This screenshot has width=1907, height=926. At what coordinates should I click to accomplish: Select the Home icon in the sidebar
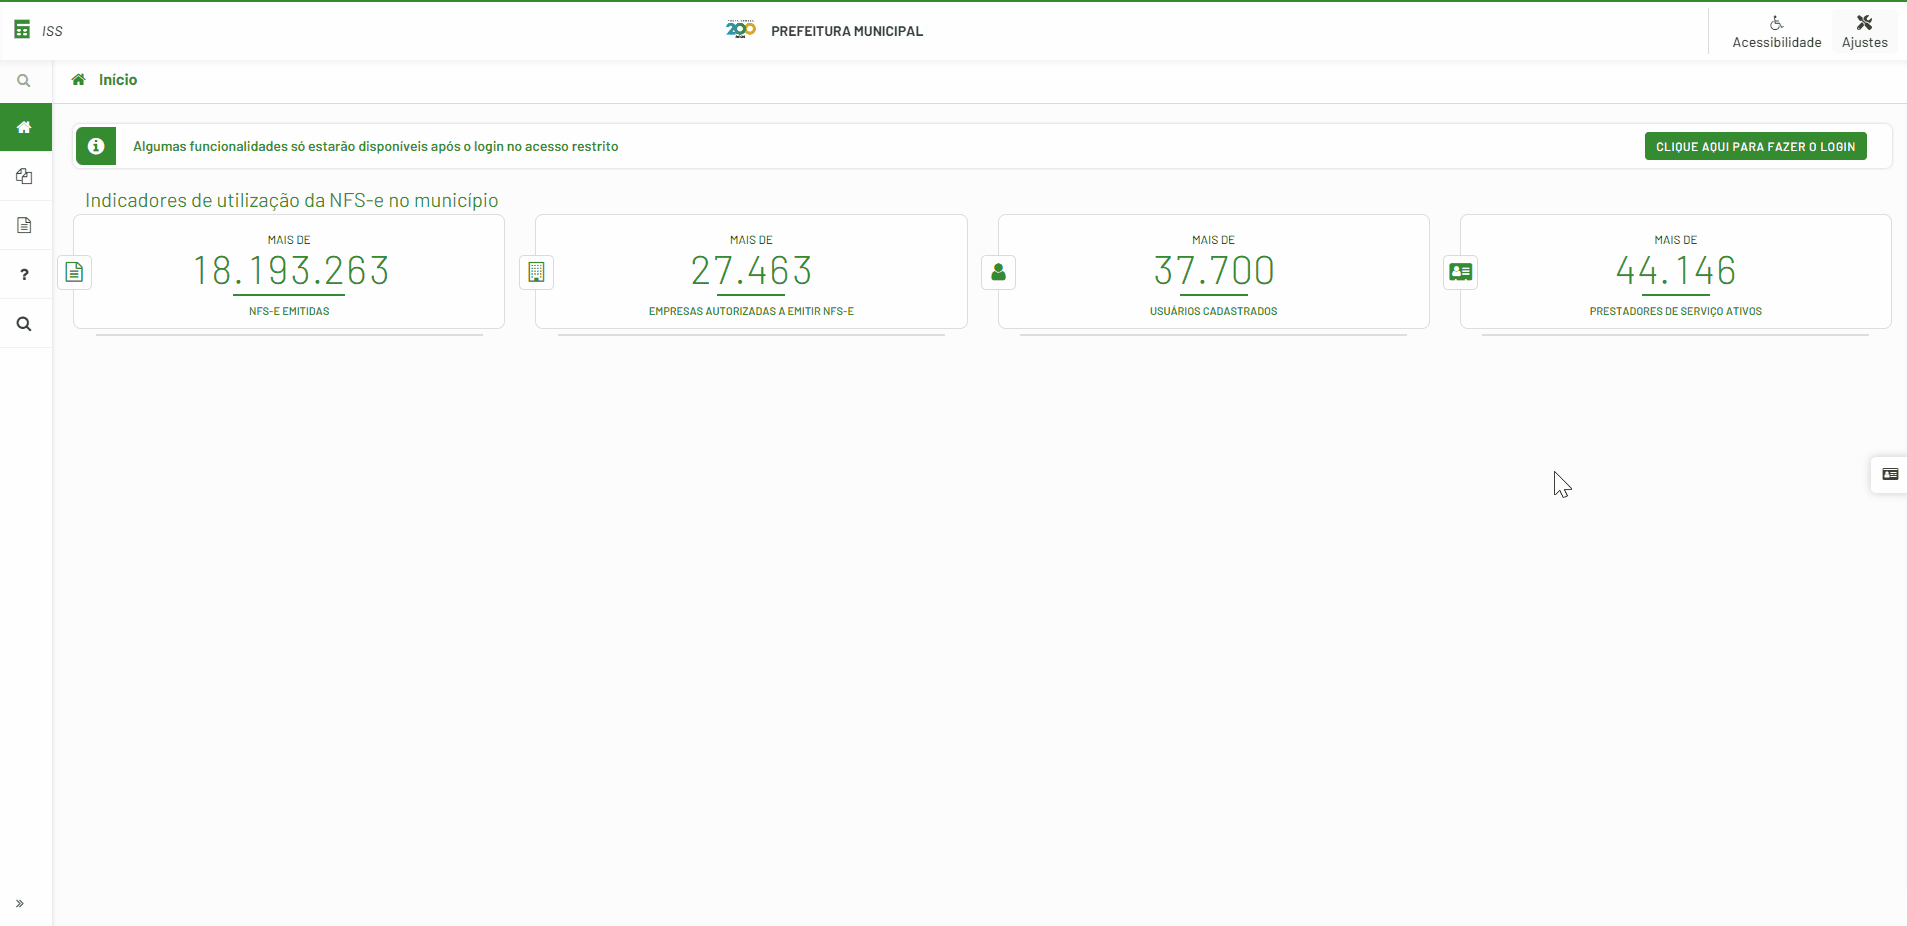click(24, 127)
